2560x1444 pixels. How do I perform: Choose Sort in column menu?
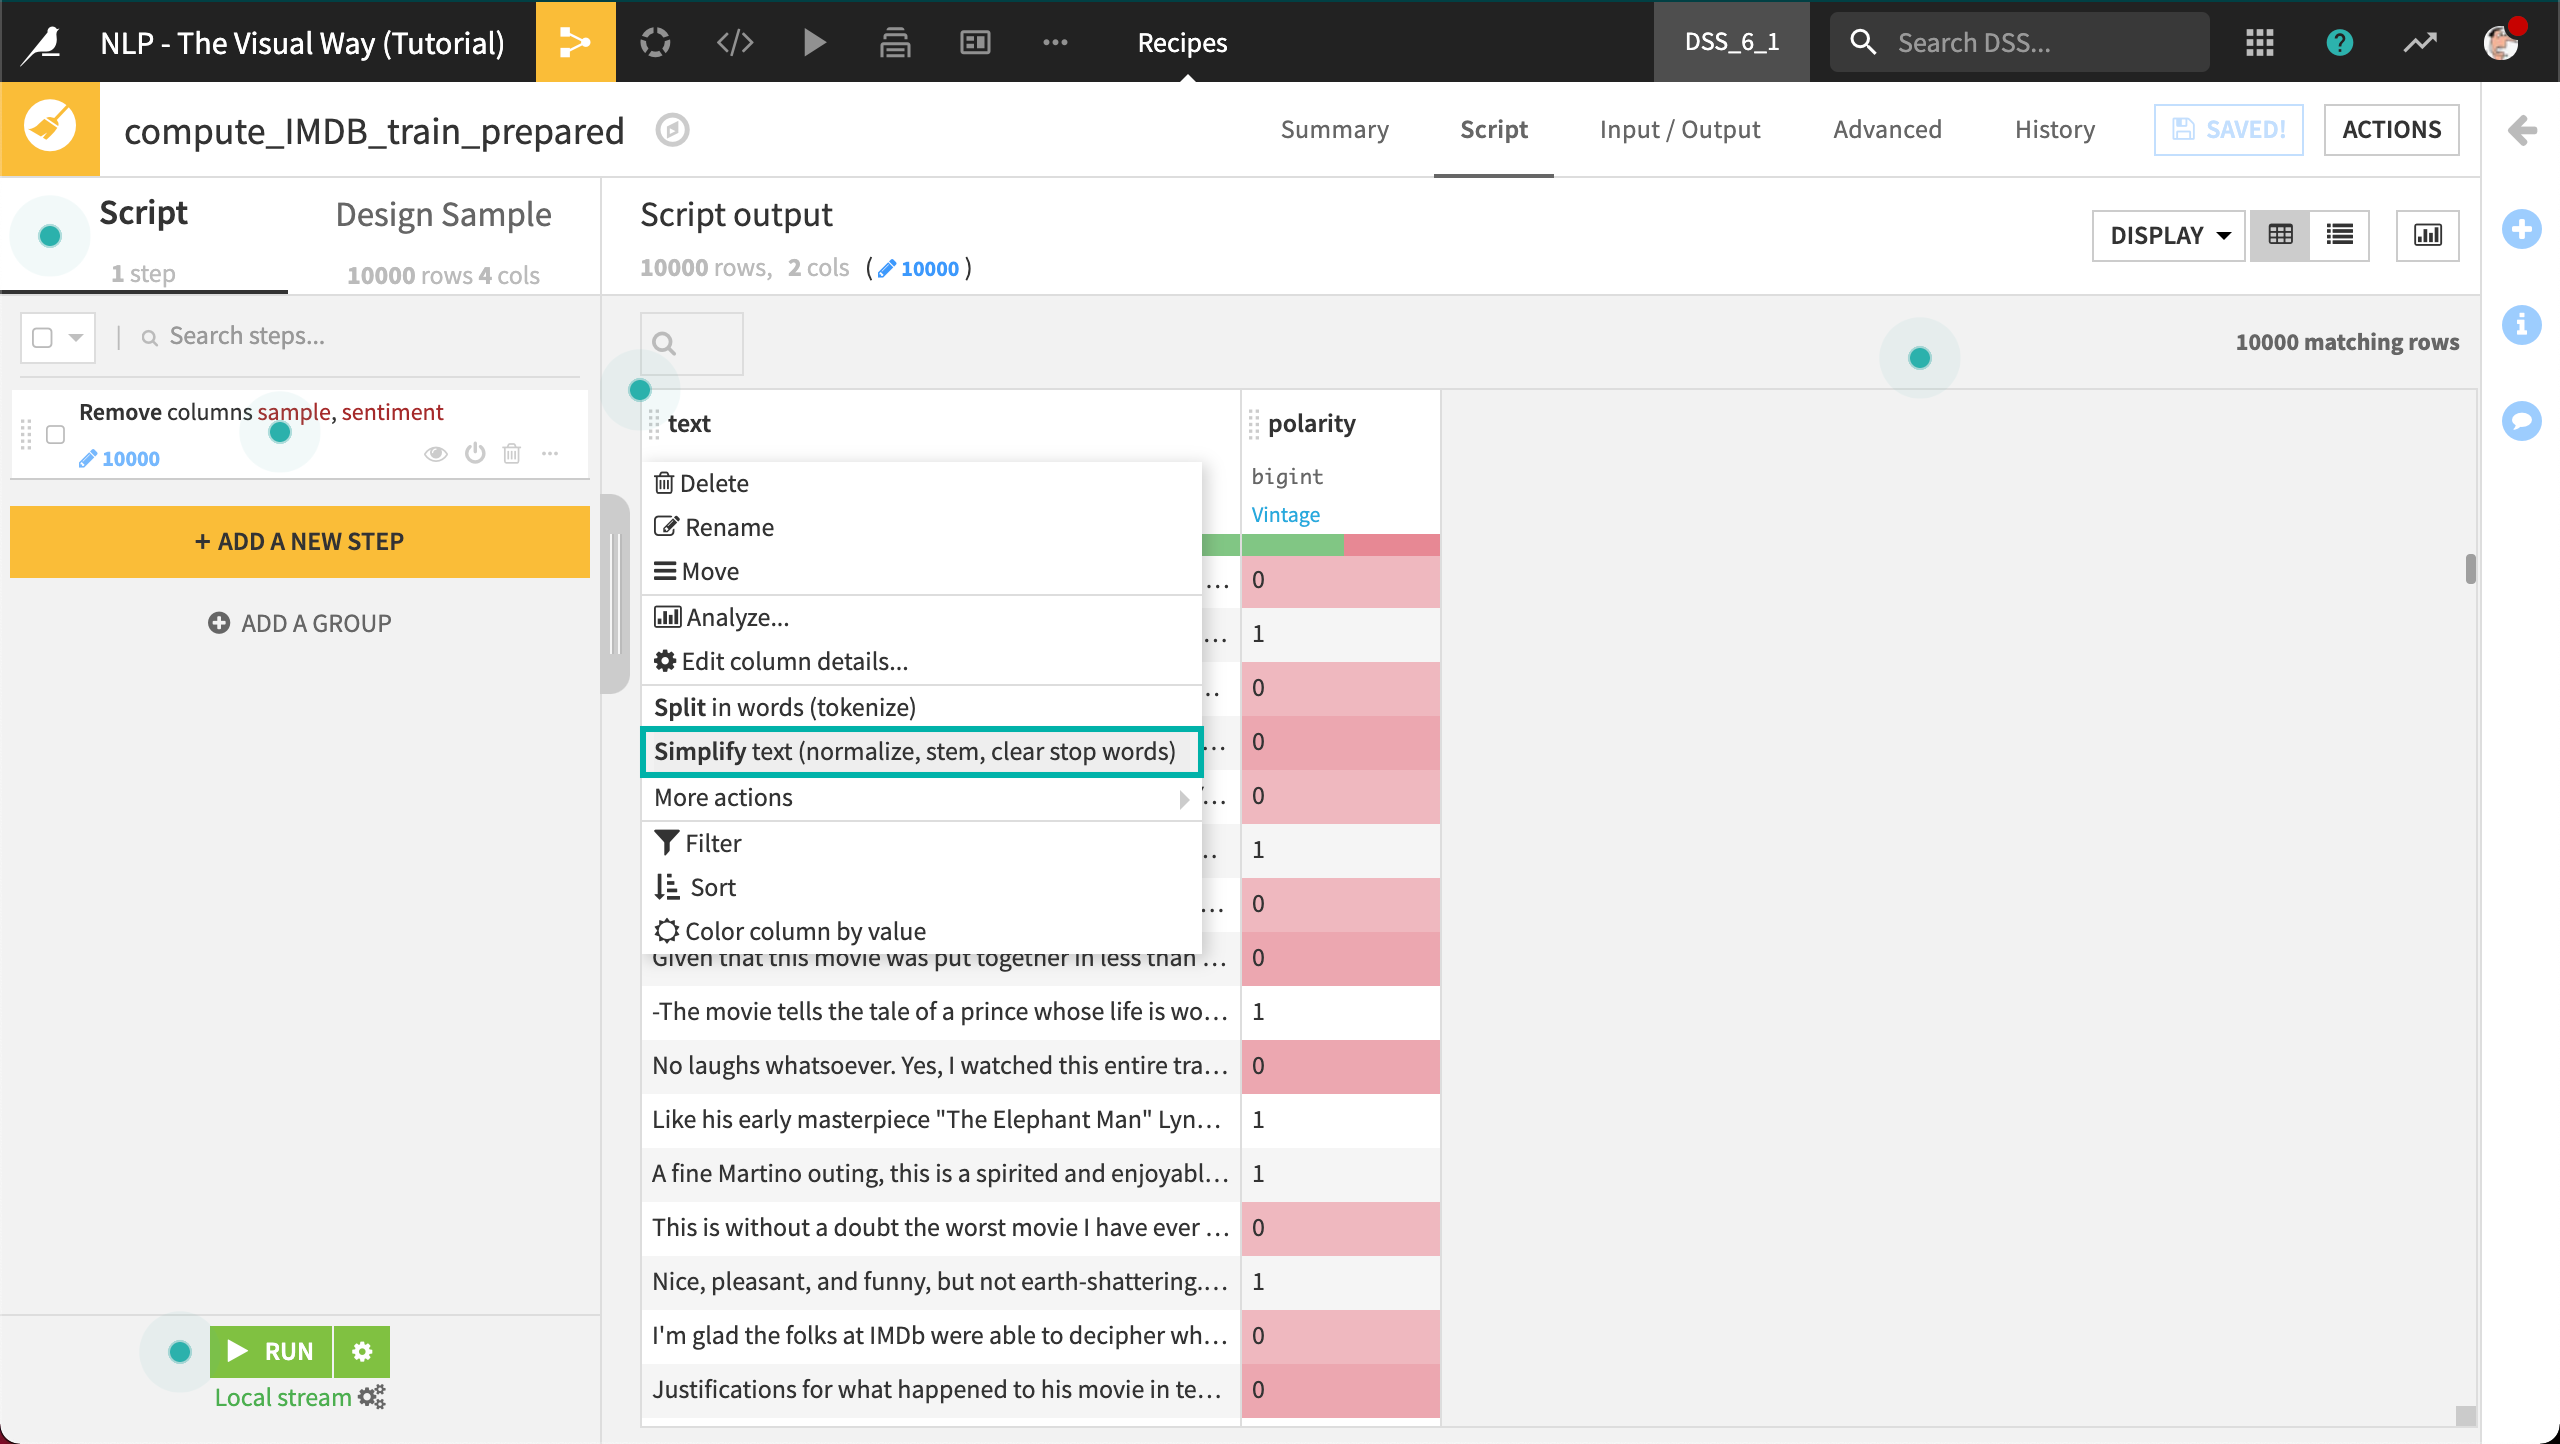tap(921, 887)
